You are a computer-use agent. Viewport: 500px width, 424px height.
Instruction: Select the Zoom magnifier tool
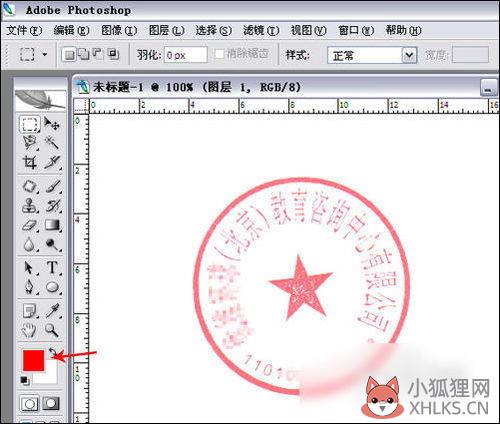point(52,330)
